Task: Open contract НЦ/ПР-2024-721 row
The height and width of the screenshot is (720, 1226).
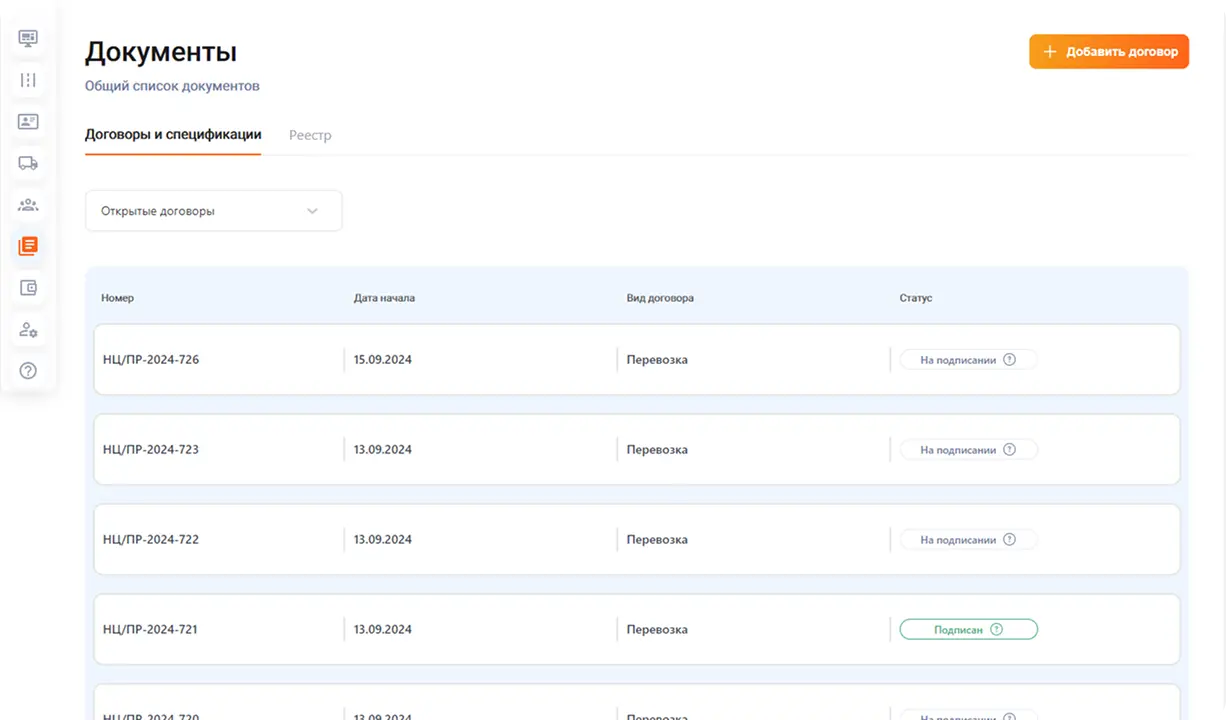Action: [x=151, y=630]
